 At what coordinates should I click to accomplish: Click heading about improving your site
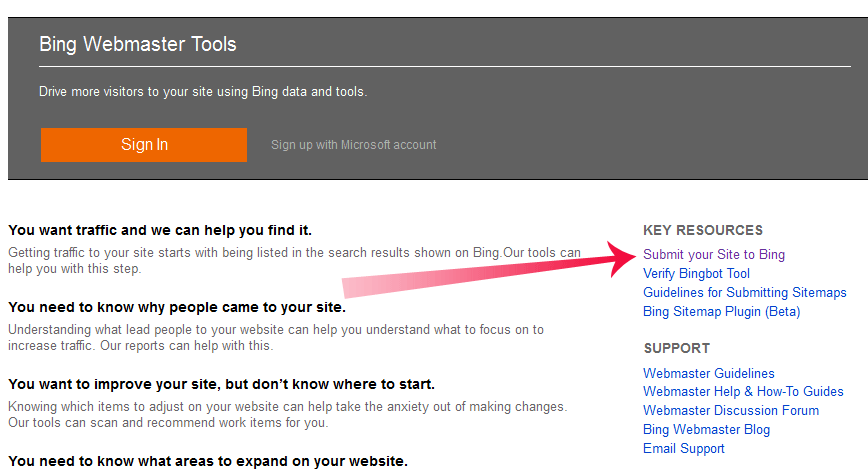(221, 384)
